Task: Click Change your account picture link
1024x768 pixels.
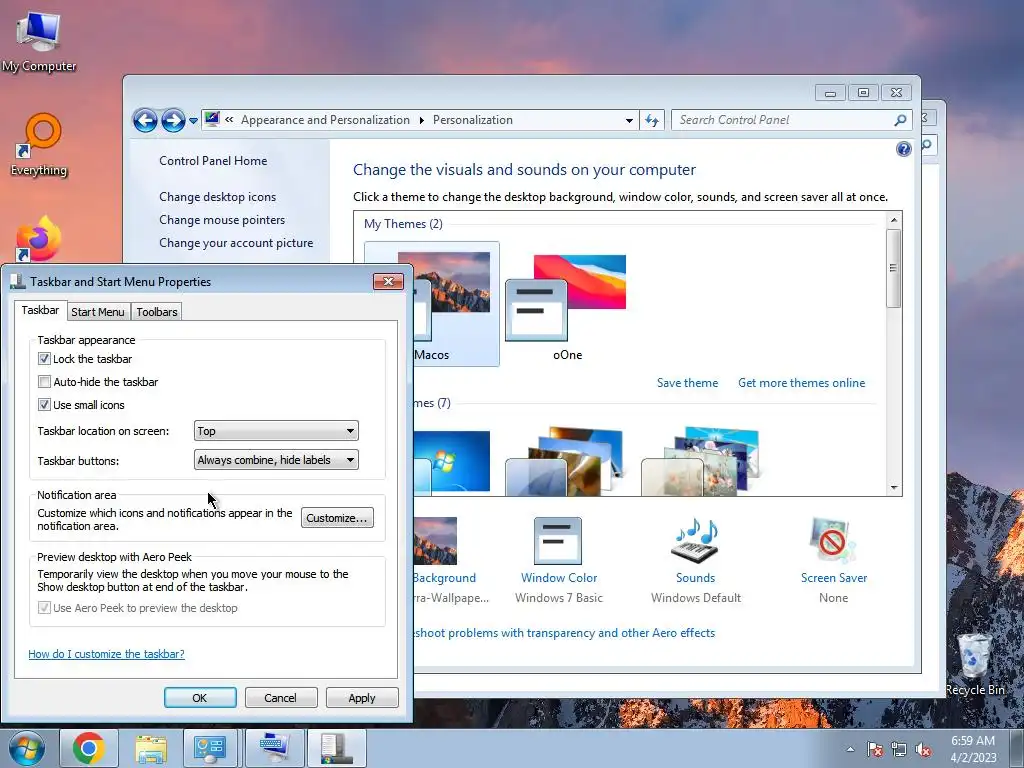Action: (x=236, y=242)
